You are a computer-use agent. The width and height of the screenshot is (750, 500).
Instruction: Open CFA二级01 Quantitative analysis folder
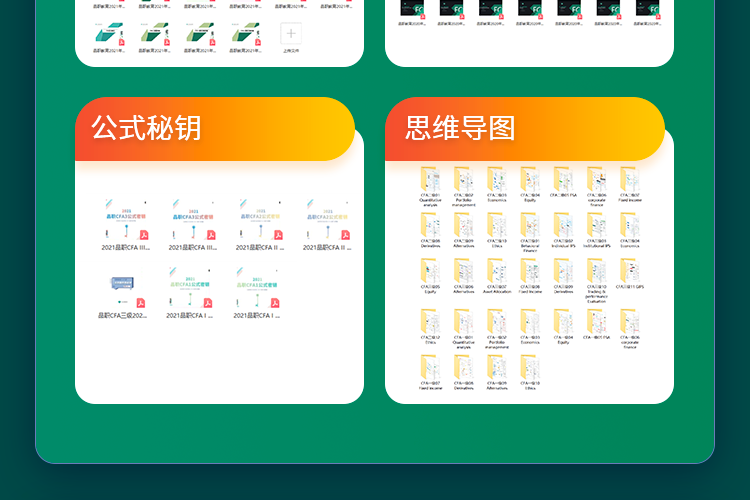coord(430,187)
